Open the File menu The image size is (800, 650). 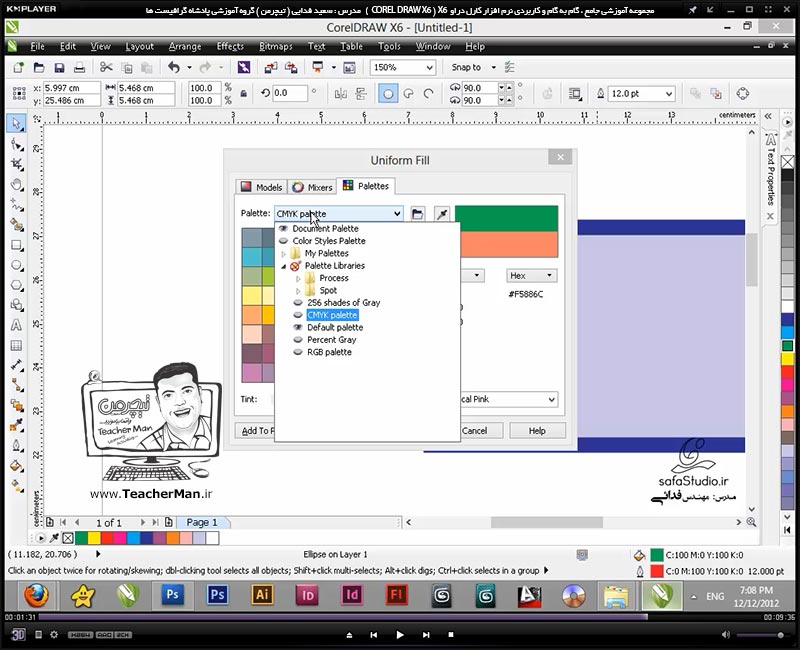[37, 46]
